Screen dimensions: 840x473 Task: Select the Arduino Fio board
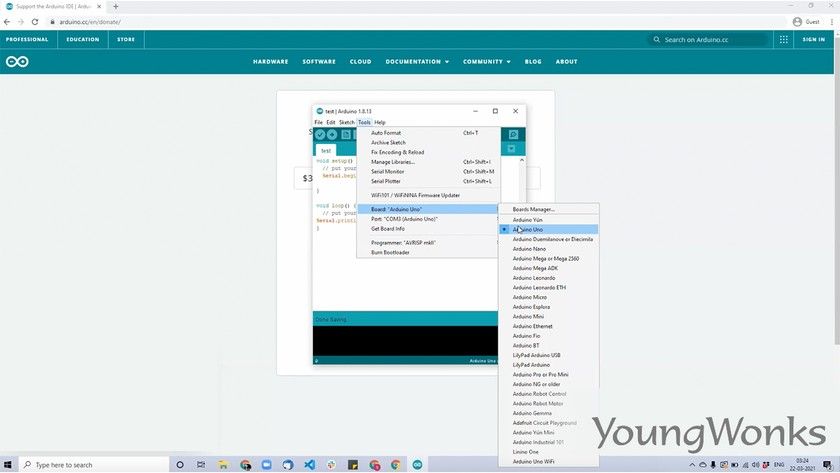coord(549,336)
